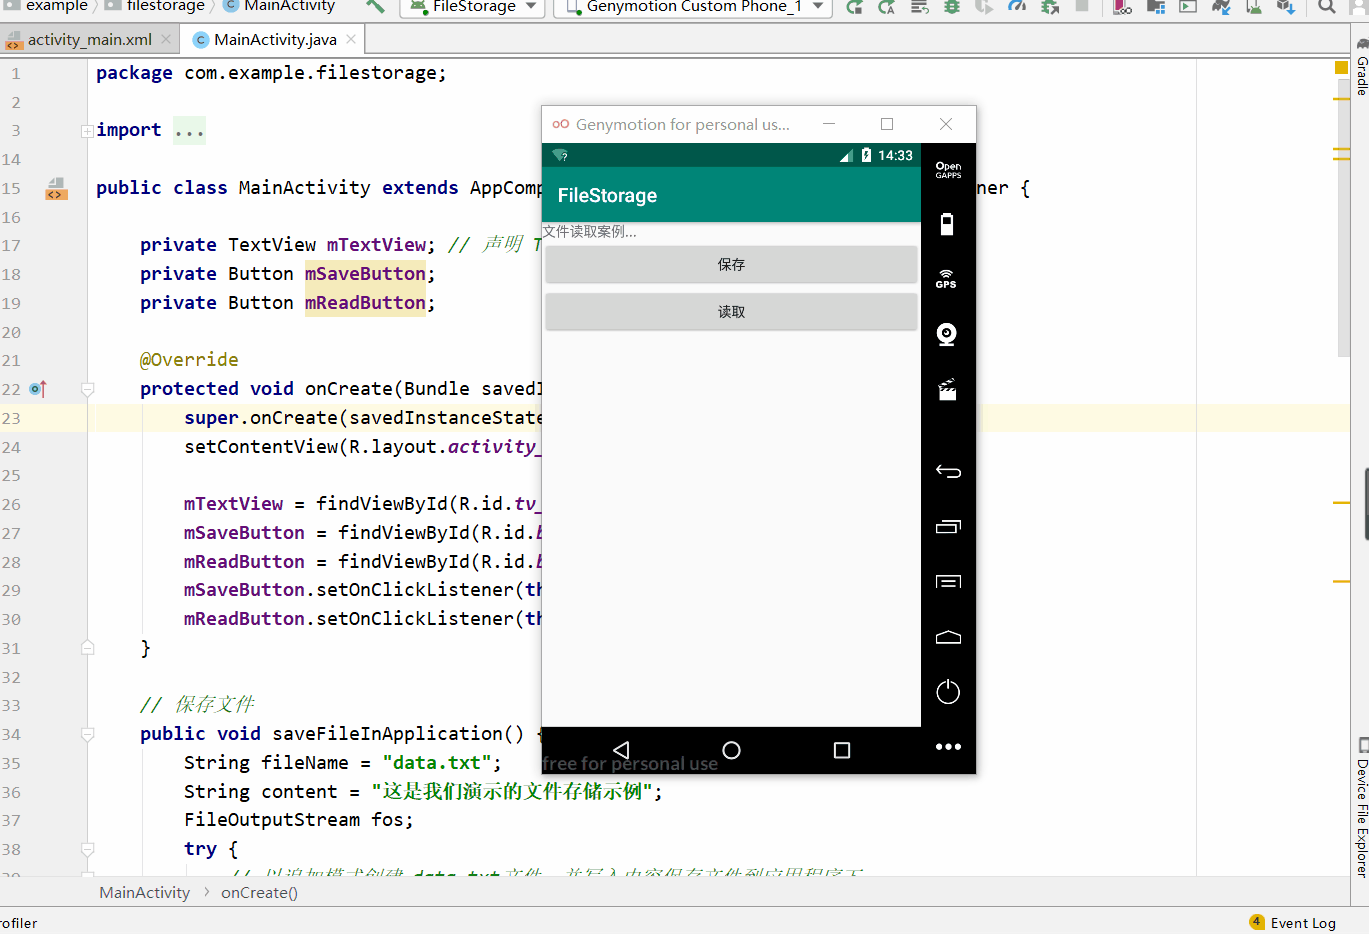Viewport: 1369px width, 934px height.
Task: Open the search magnifier in toolbar
Action: point(1326,7)
